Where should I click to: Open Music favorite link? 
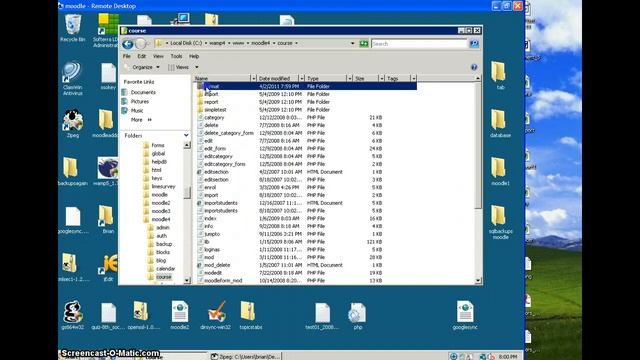[137, 111]
